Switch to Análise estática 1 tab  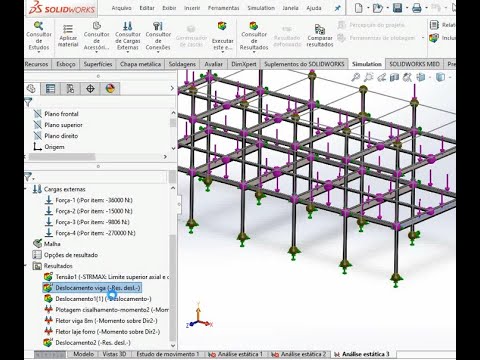coord(236,354)
